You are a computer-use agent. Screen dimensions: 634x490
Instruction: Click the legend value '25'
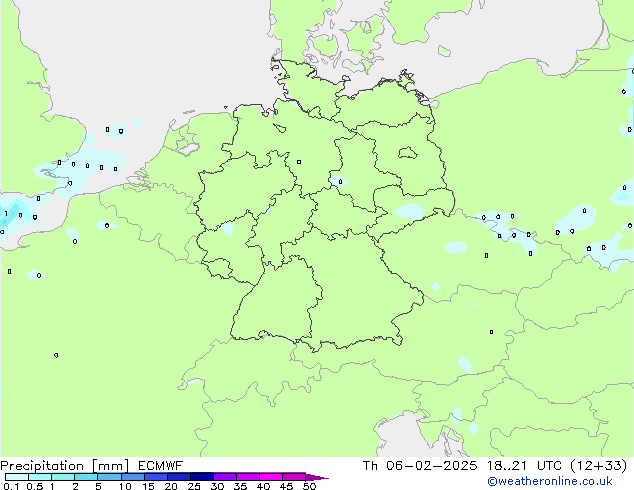pos(194,486)
